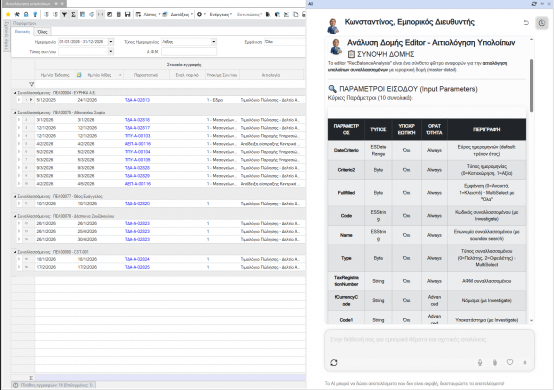Collapse the ΠΕΛ00078 customer group
Viewport: 554px width, 390px height.
coord(15,216)
